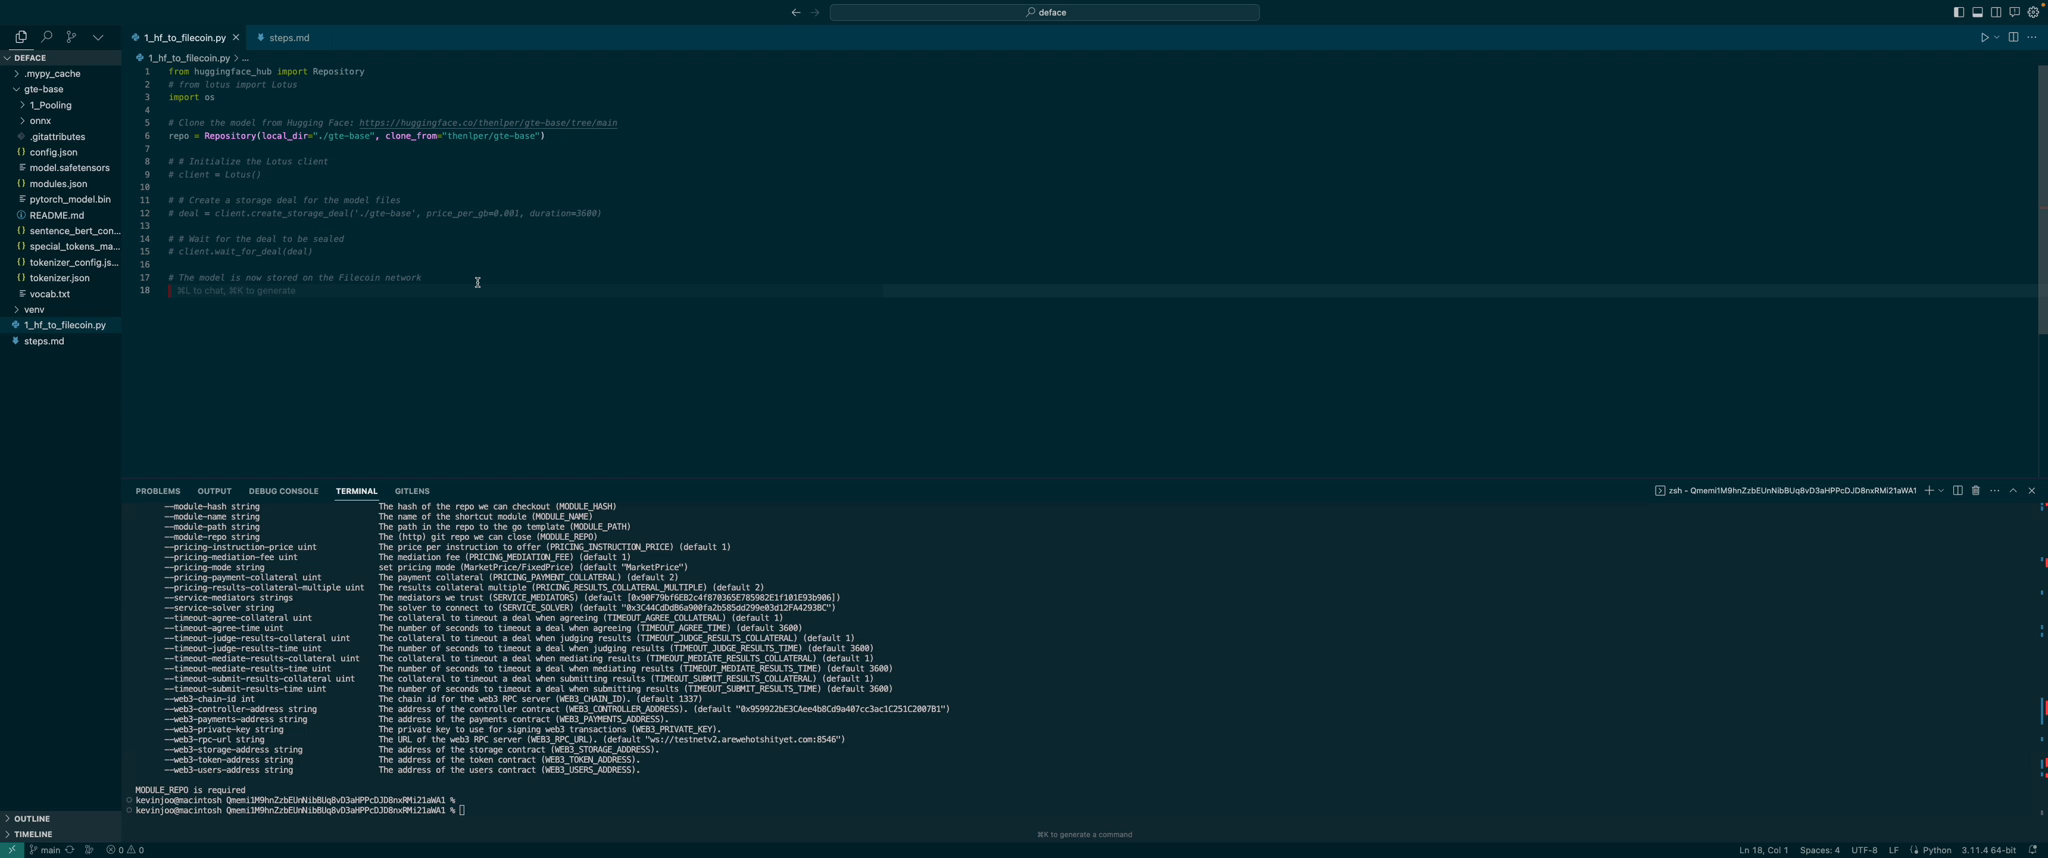Screen dimensions: 2048x858
Task: Open pytorch_model.bin file
Action: (x=60, y=200)
